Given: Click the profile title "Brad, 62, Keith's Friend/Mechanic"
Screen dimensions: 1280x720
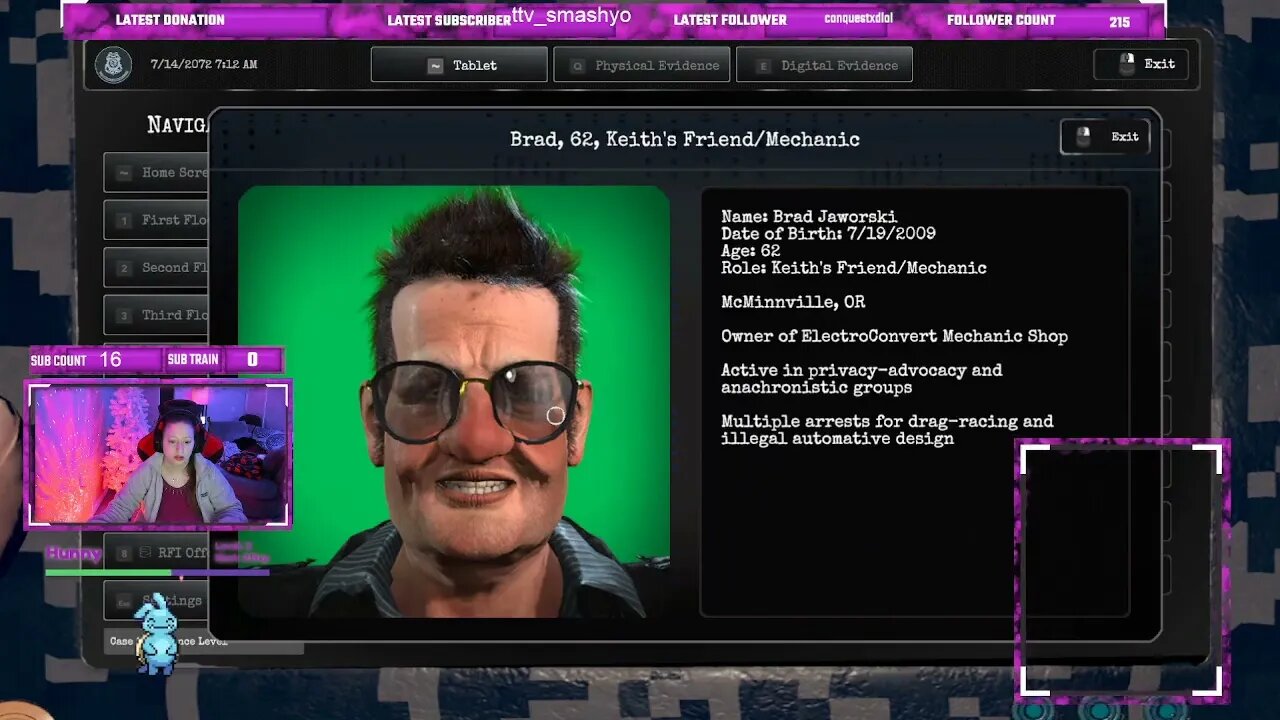Looking at the screenshot, I should (x=685, y=139).
